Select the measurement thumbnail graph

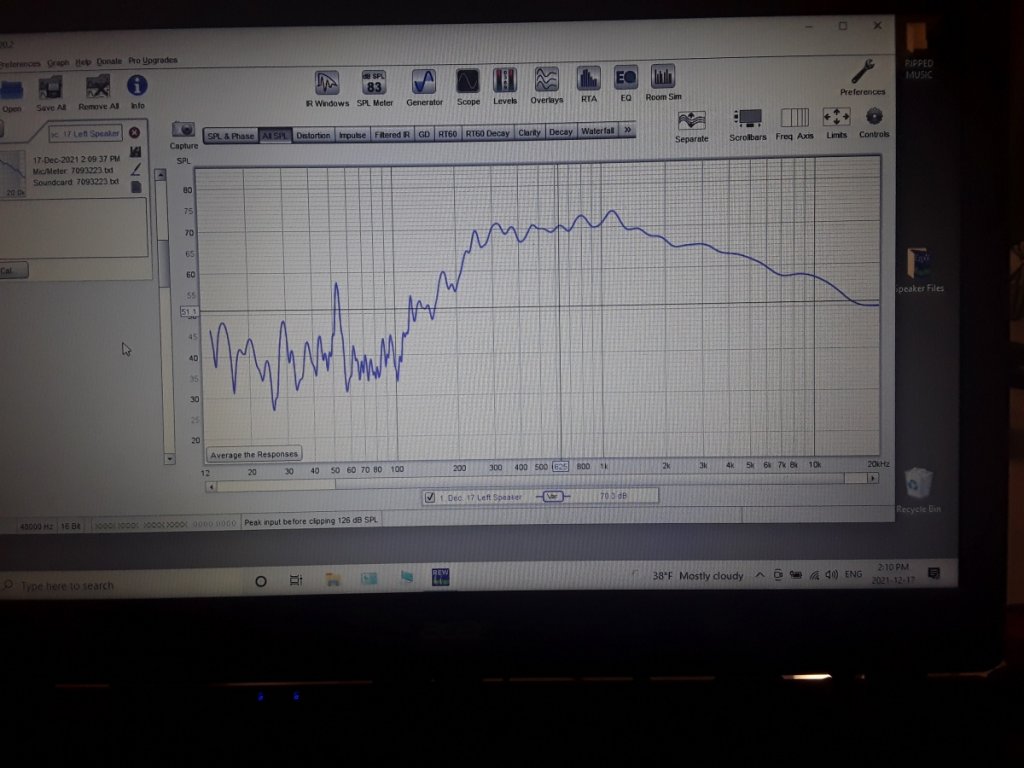[x=12, y=173]
